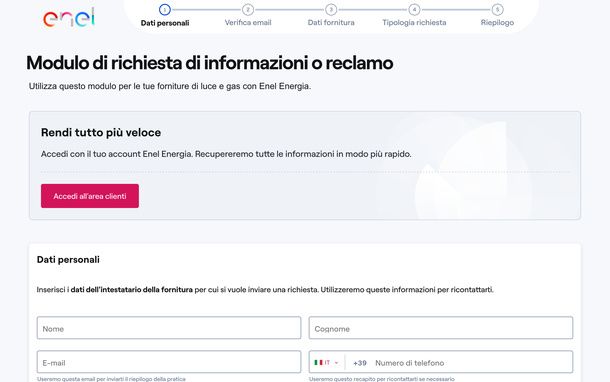Click the Dati personali section heading
This screenshot has height=382, width=610.
(68, 259)
